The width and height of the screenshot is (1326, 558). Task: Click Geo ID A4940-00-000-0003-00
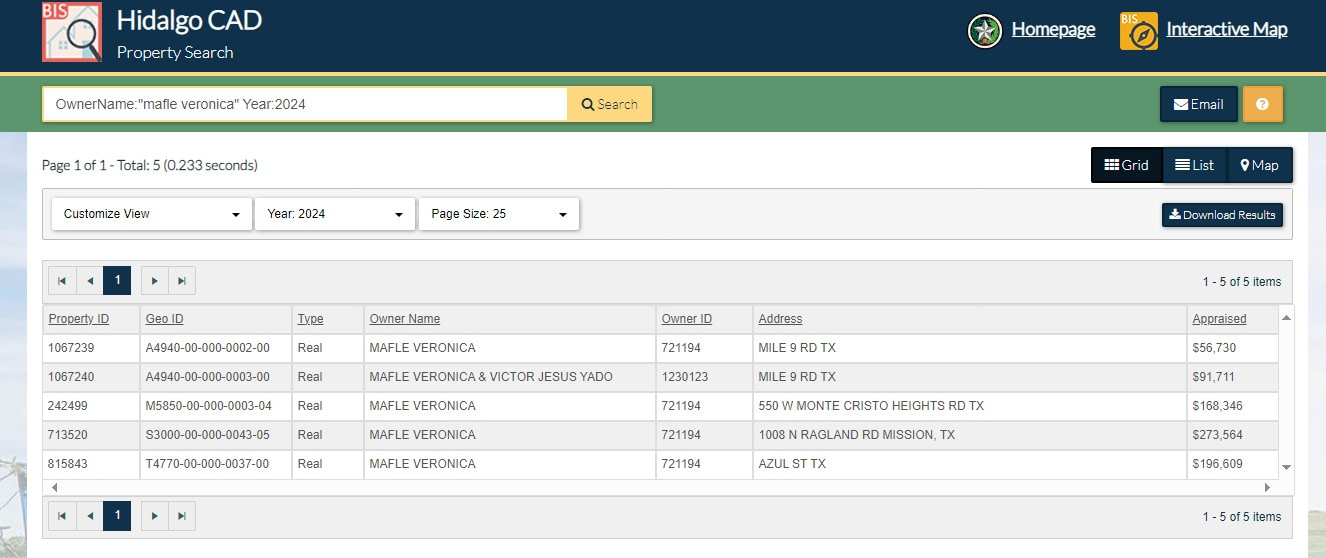208,377
